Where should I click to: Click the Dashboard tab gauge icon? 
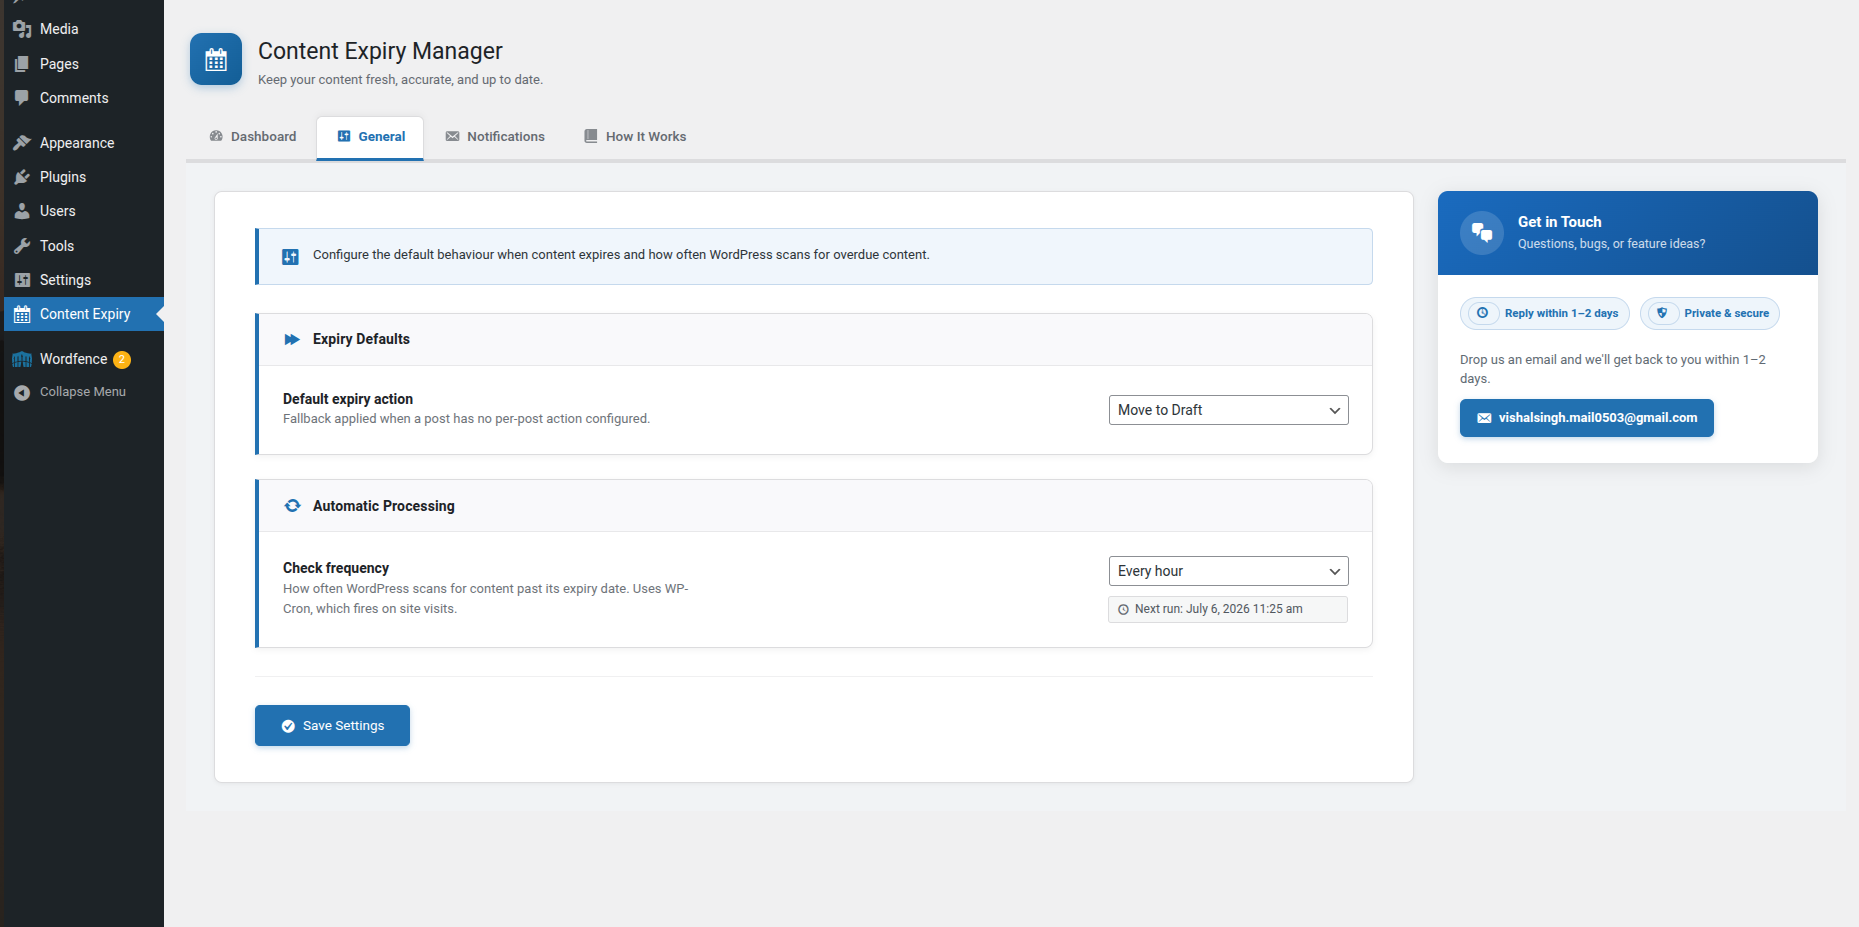216,136
